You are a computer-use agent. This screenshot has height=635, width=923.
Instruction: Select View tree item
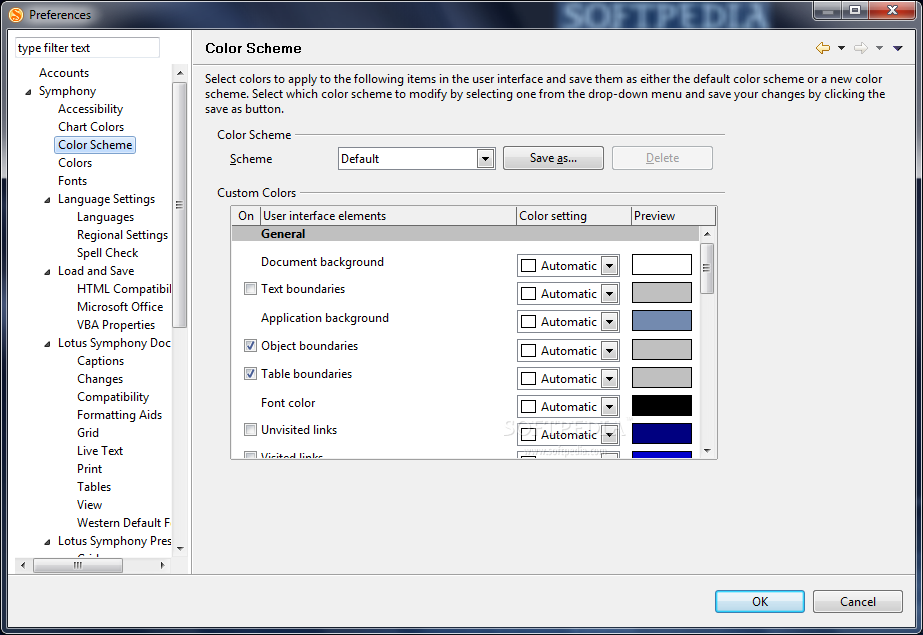tap(89, 505)
